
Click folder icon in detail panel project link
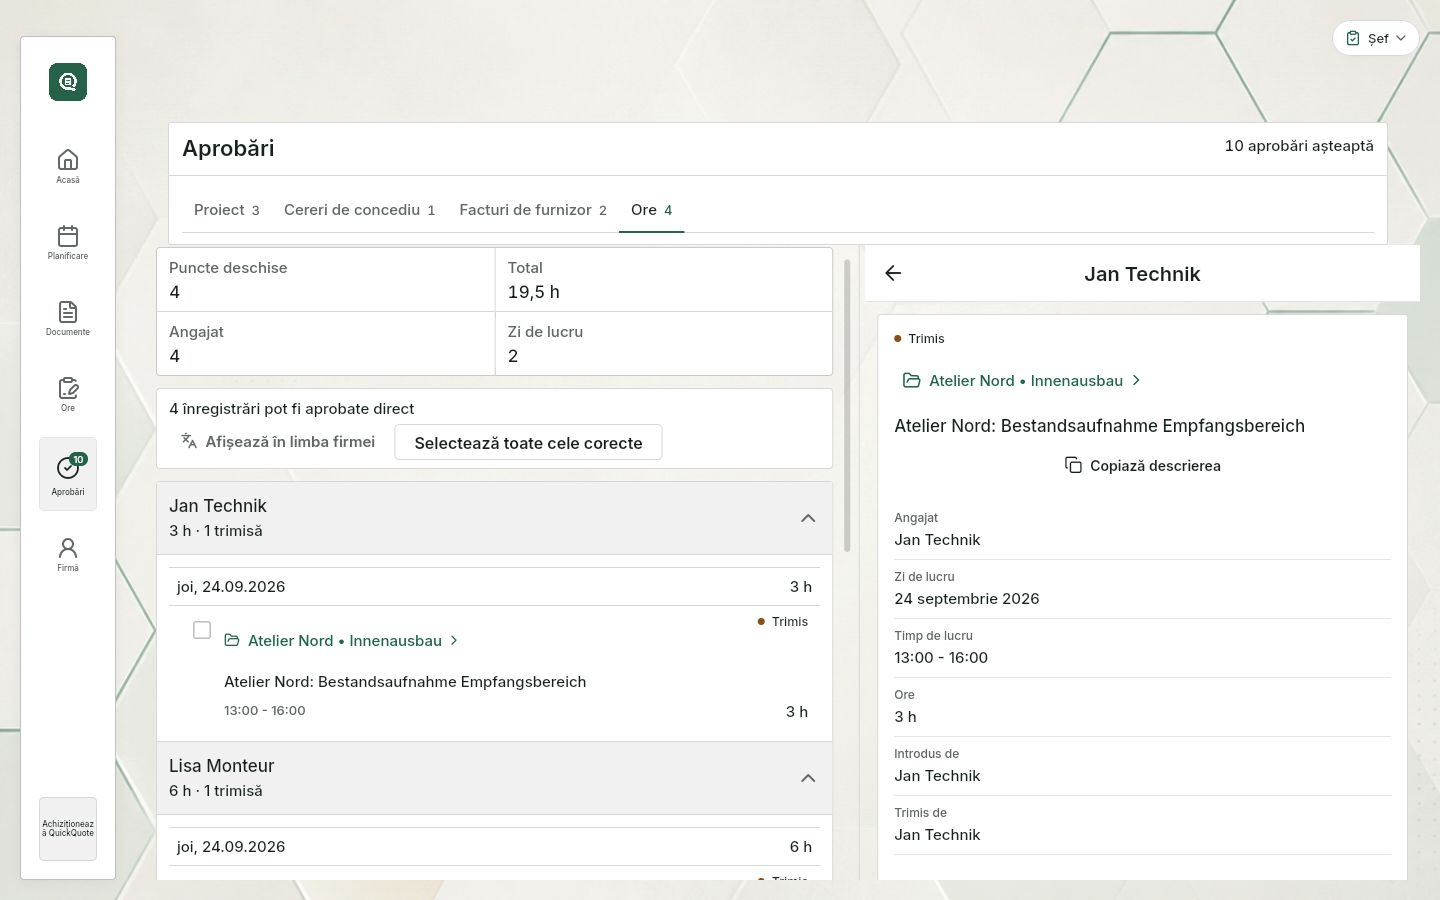[911, 380]
